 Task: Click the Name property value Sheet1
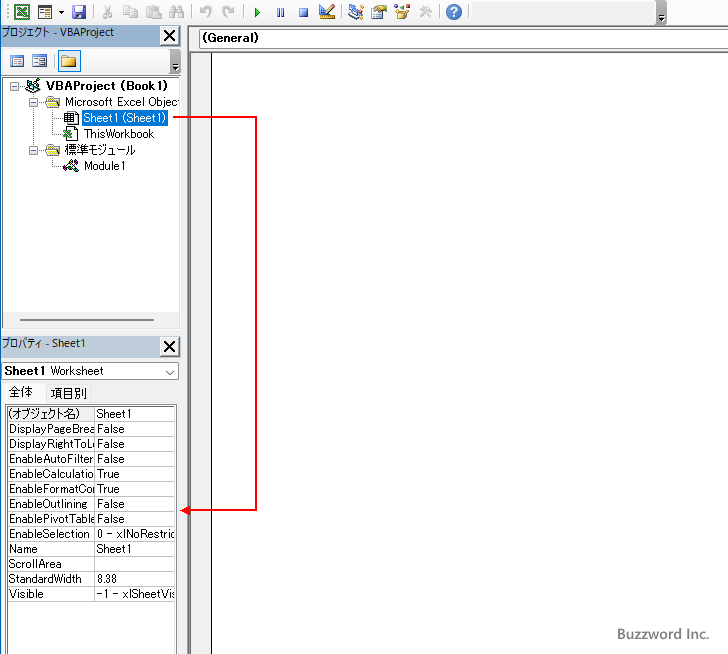[x=135, y=549]
